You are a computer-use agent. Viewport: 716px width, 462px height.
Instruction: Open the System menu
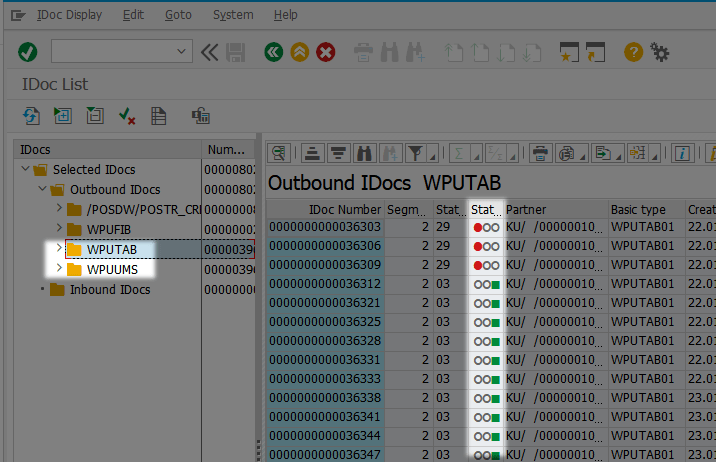(233, 15)
